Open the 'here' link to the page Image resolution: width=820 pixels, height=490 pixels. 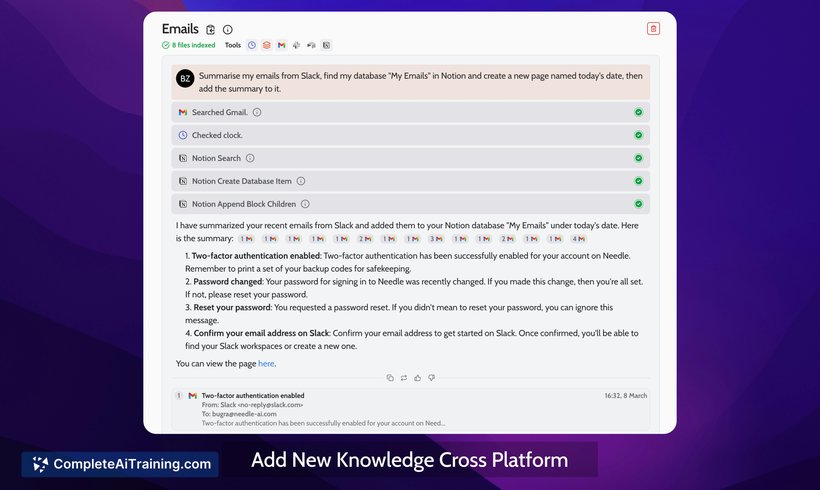(266, 363)
